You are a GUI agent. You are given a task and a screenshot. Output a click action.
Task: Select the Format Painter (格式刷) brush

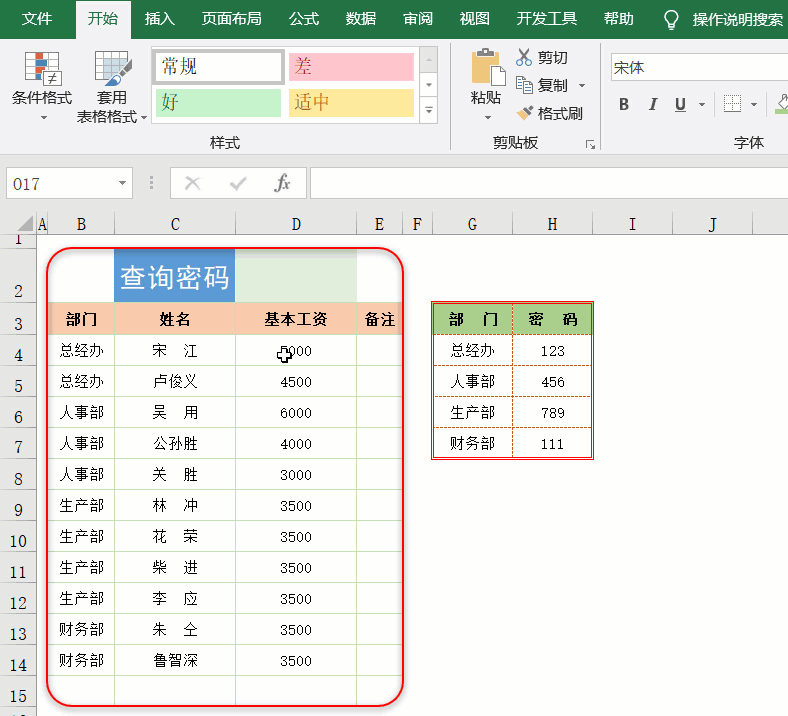click(x=525, y=113)
